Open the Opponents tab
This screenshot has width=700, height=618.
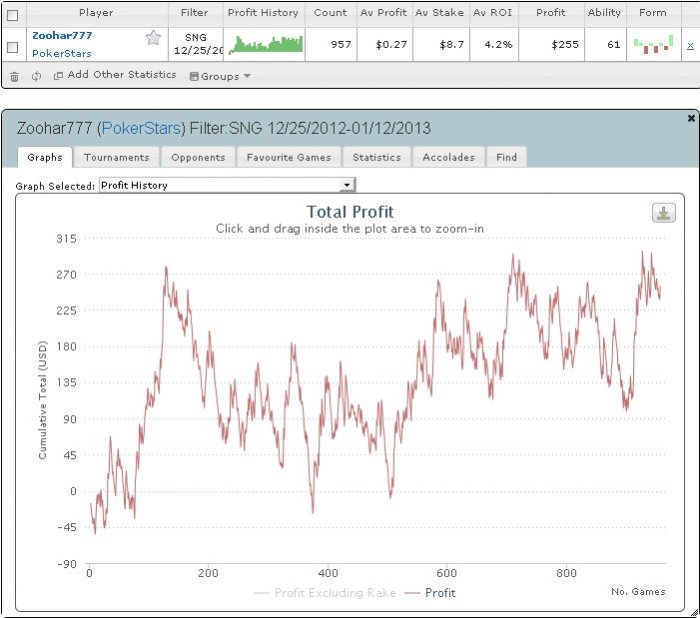pyautogui.click(x=199, y=157)
